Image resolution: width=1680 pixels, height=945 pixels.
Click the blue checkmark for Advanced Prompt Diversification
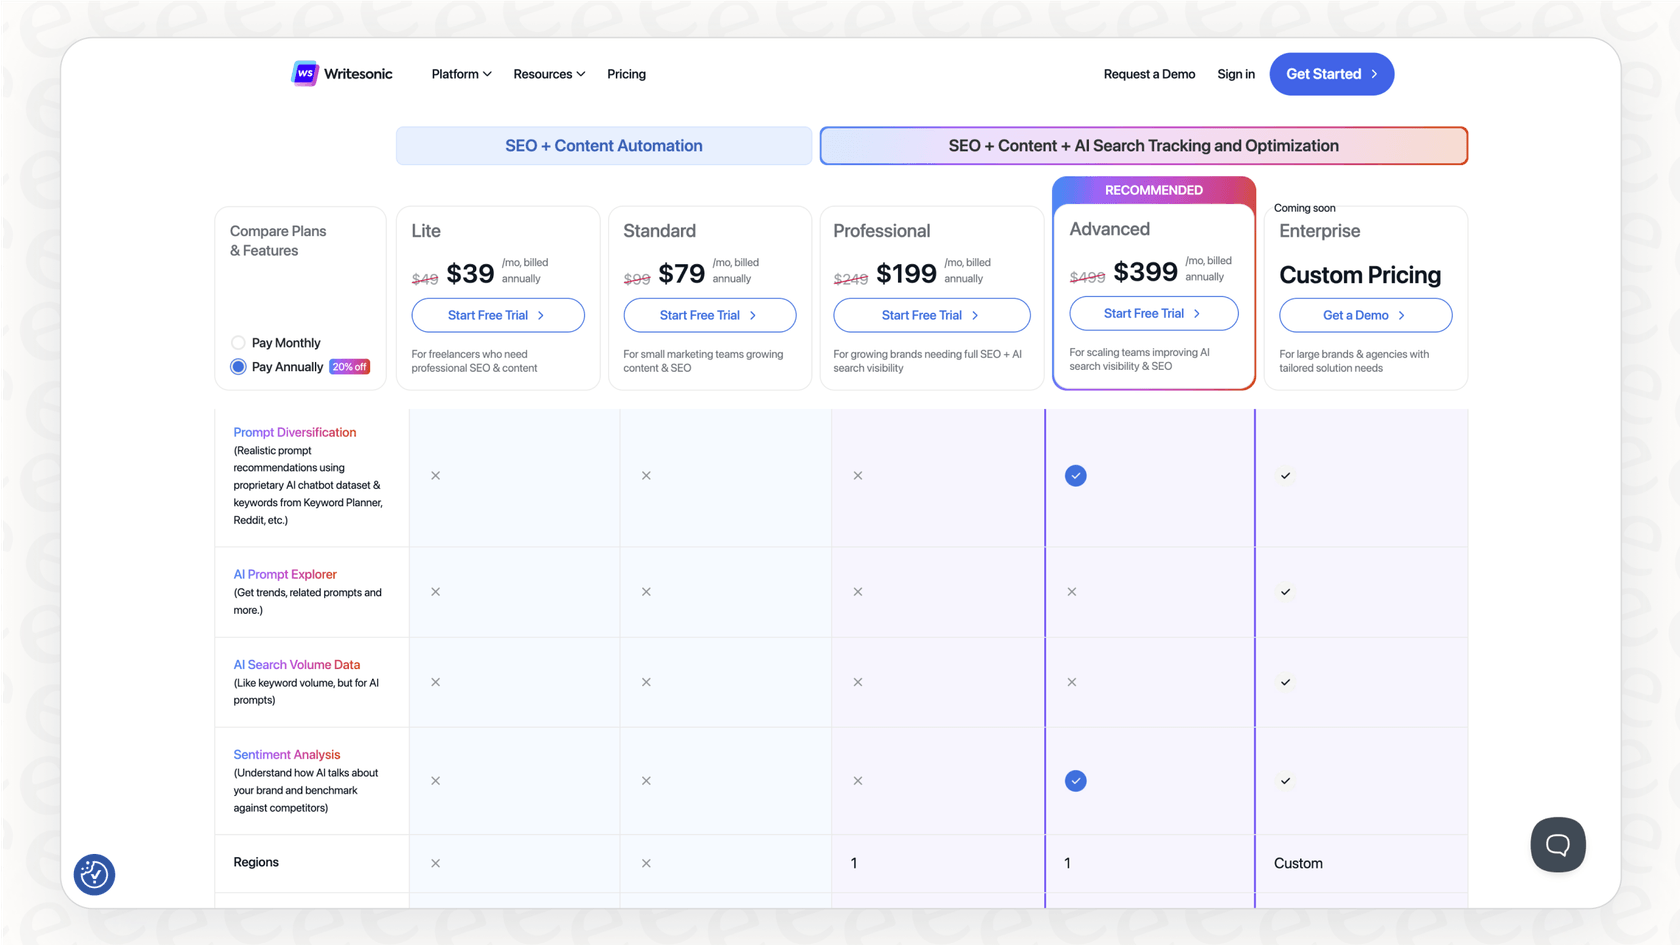(1076, 475)
